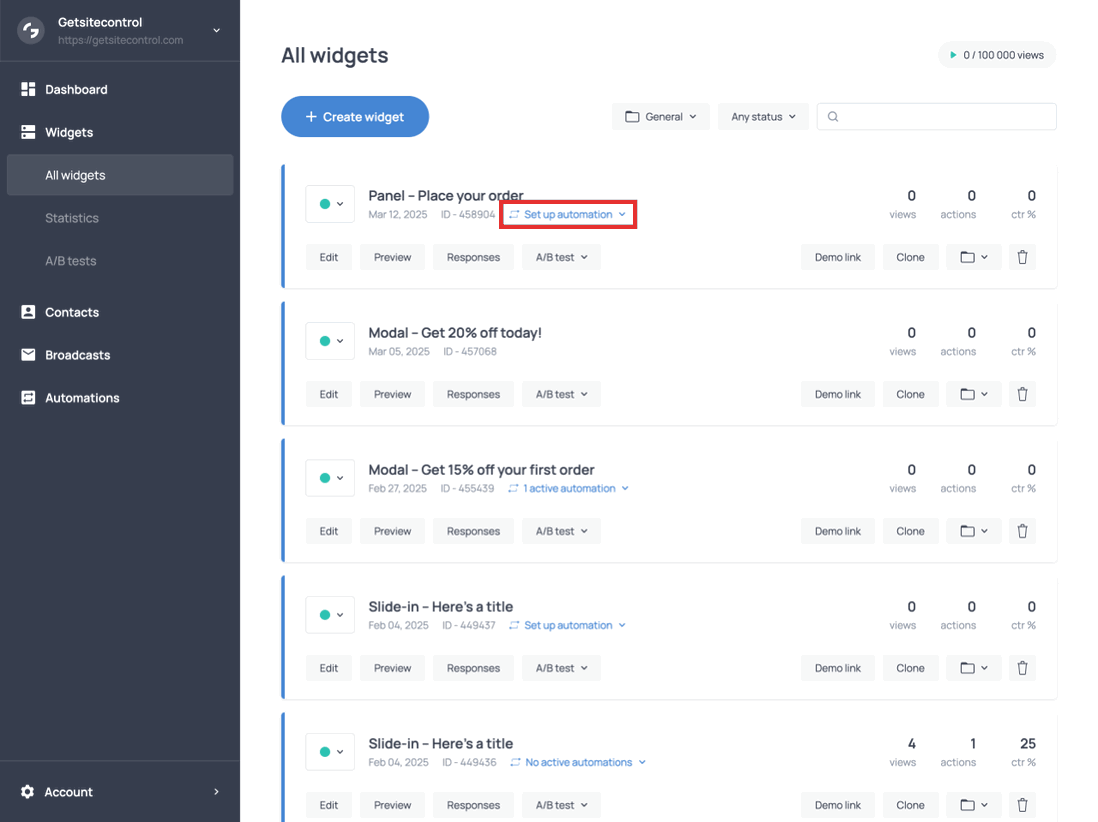
Task: Open the Contacts section
Action: pyautogui.click(x=71, y=312)
